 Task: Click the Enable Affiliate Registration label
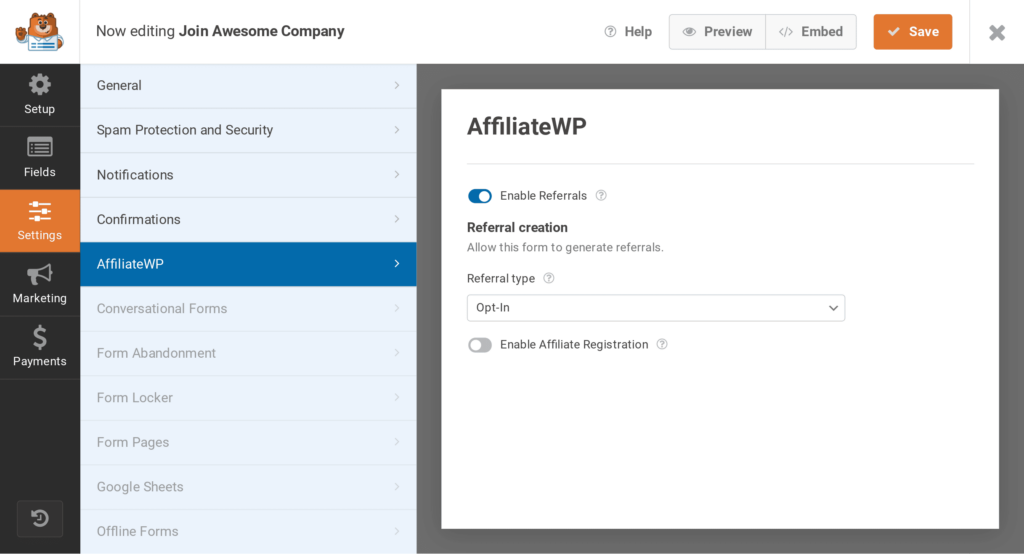[x=574, y=344]
